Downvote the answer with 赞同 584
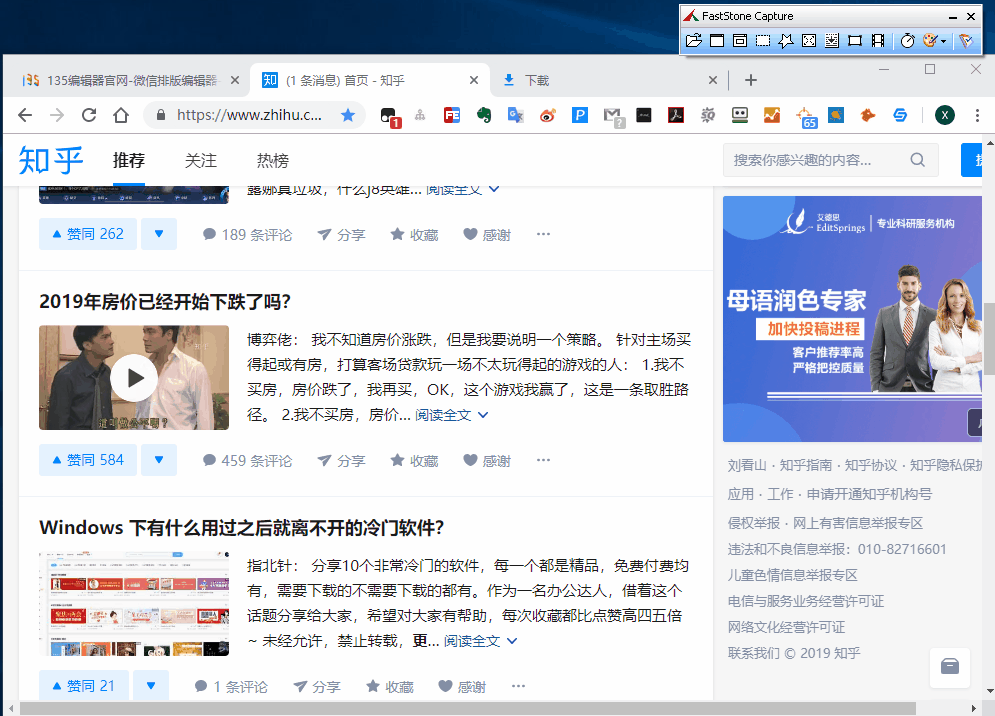This screenshot has height=716, width=995. tap(159, 460)
